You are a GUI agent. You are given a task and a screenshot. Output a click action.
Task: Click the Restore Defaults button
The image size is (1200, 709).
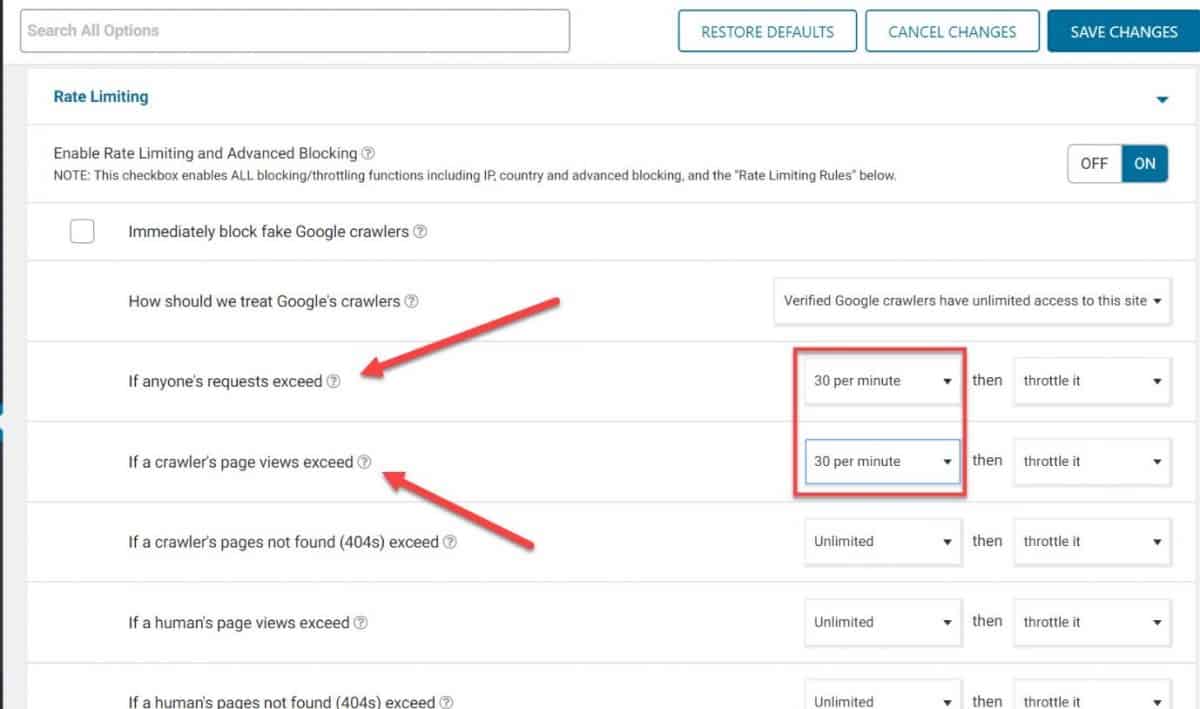click(x=767, y=31)
